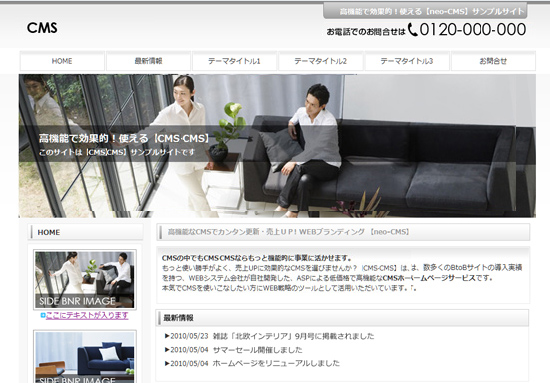Click the phone icon beside 0120-000-000

click(x=413, y=30)
